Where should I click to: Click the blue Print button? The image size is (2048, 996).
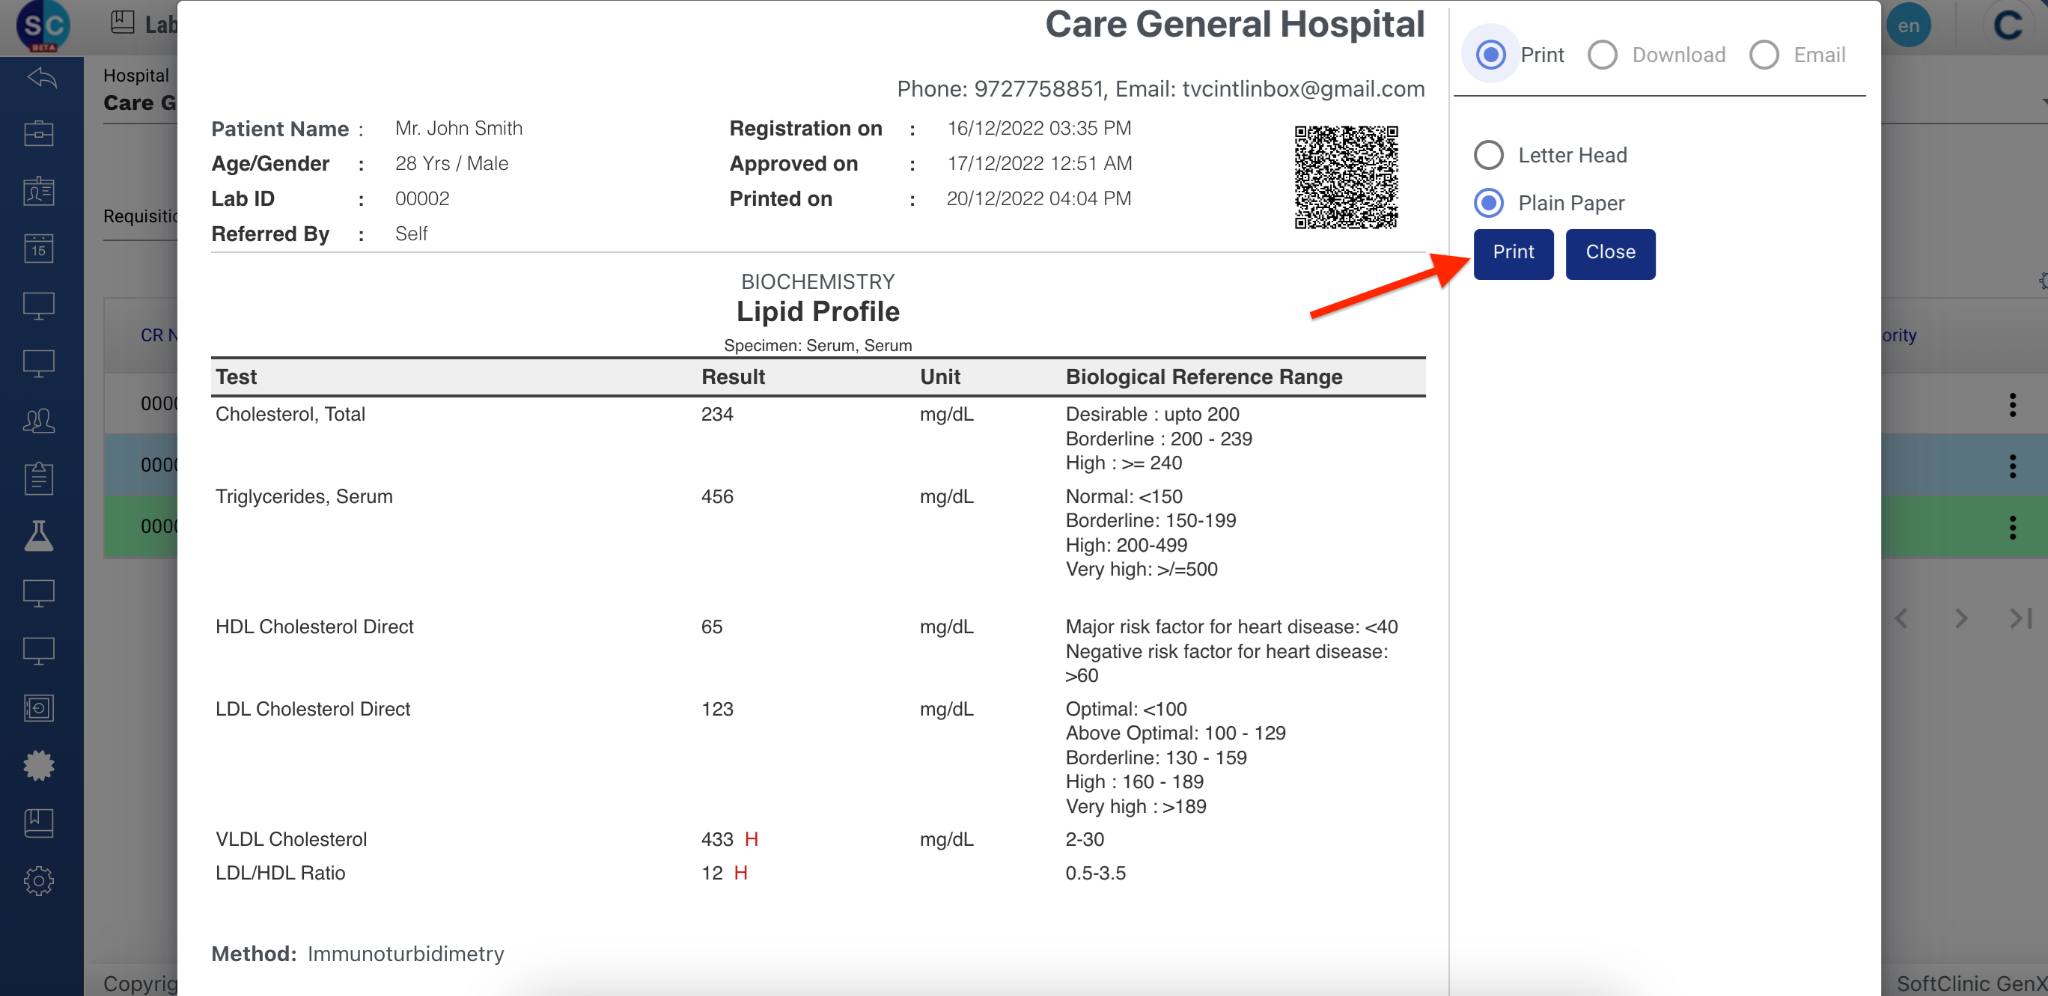tap(1513, 253)
